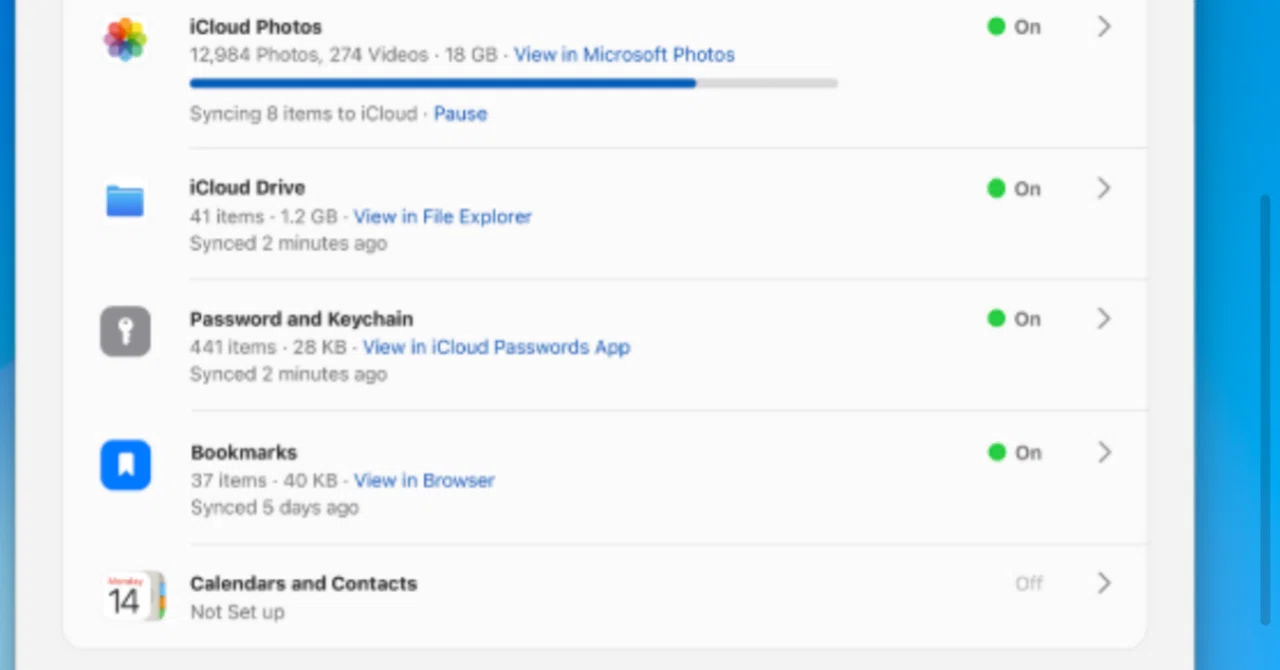This screenshot has width=1280, height=670.
Task: Open View in Microsoft Photos link
Action: 624,55
